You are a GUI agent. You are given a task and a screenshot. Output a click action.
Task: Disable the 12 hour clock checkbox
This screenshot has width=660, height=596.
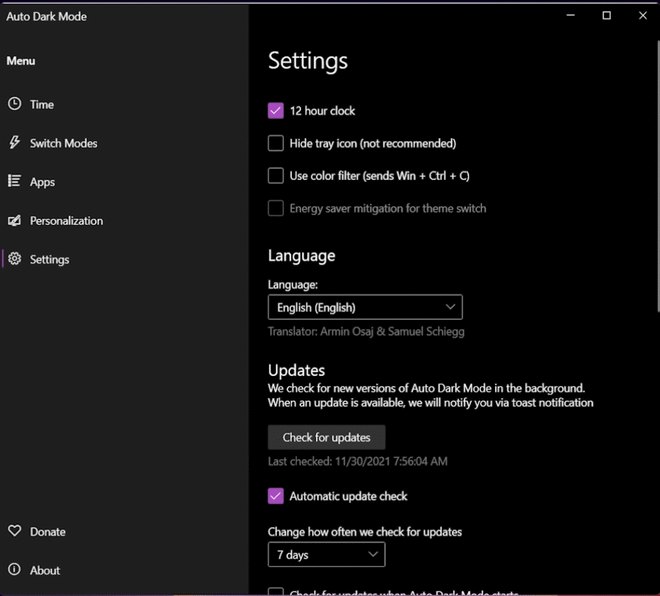tap(276, 111)
